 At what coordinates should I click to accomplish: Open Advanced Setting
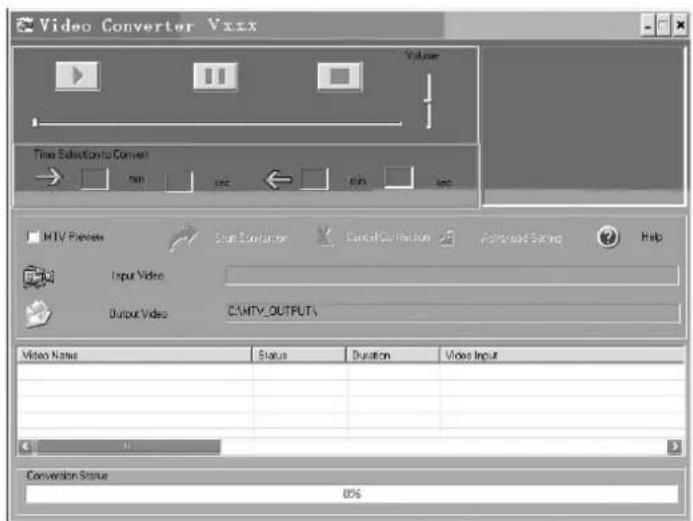[x=522, y=239]
